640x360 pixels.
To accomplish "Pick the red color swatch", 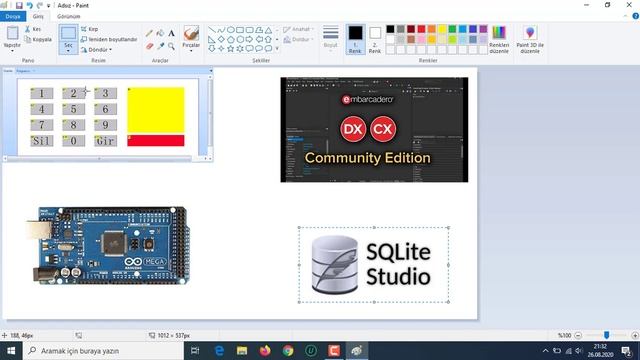I will [x=421, y=29].
